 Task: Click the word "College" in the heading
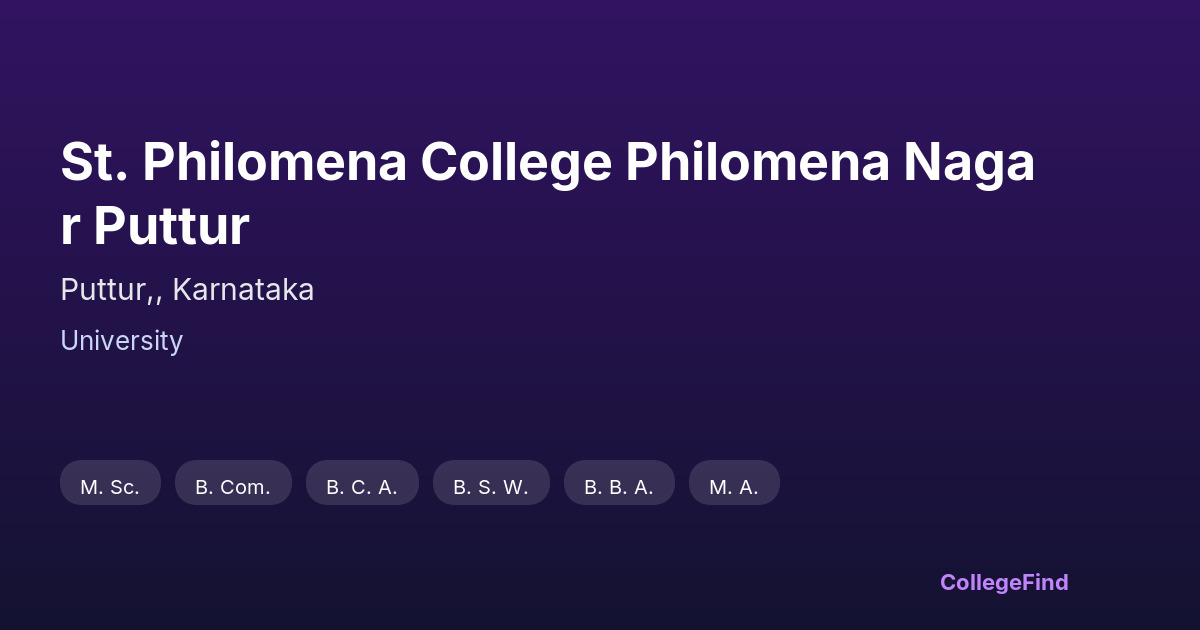(x=516, y=163)
